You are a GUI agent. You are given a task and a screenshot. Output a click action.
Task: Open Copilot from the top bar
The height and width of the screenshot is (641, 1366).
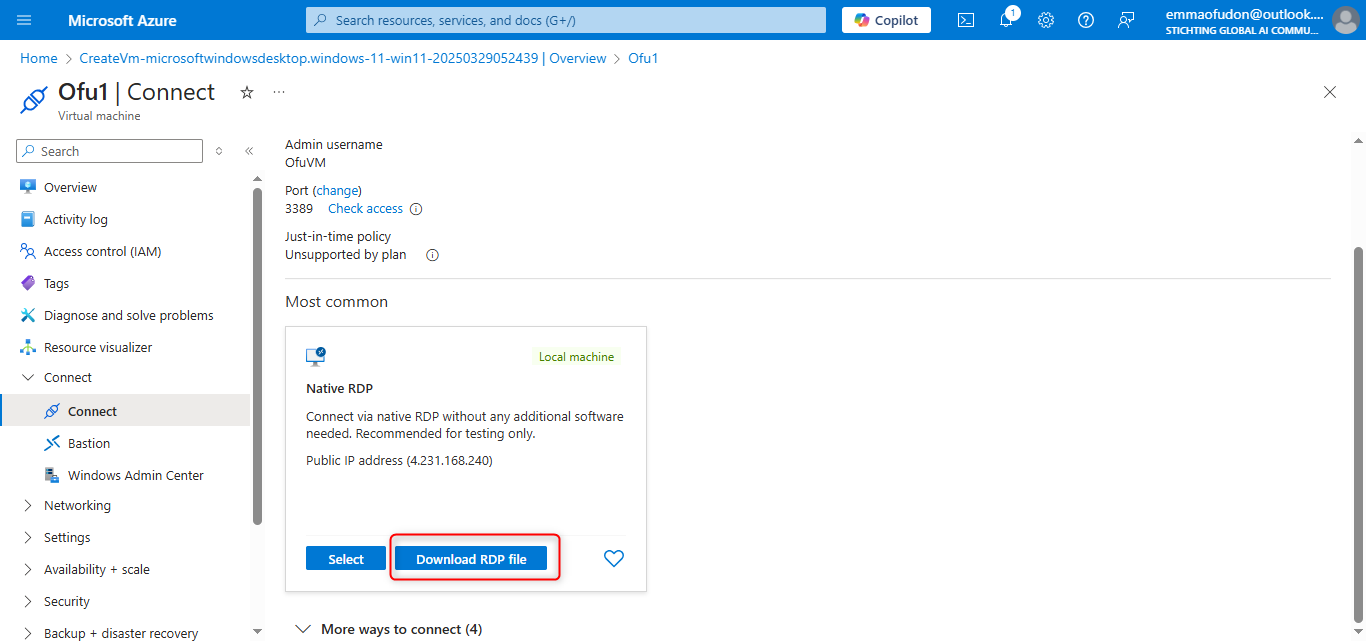tap(887, 20)
